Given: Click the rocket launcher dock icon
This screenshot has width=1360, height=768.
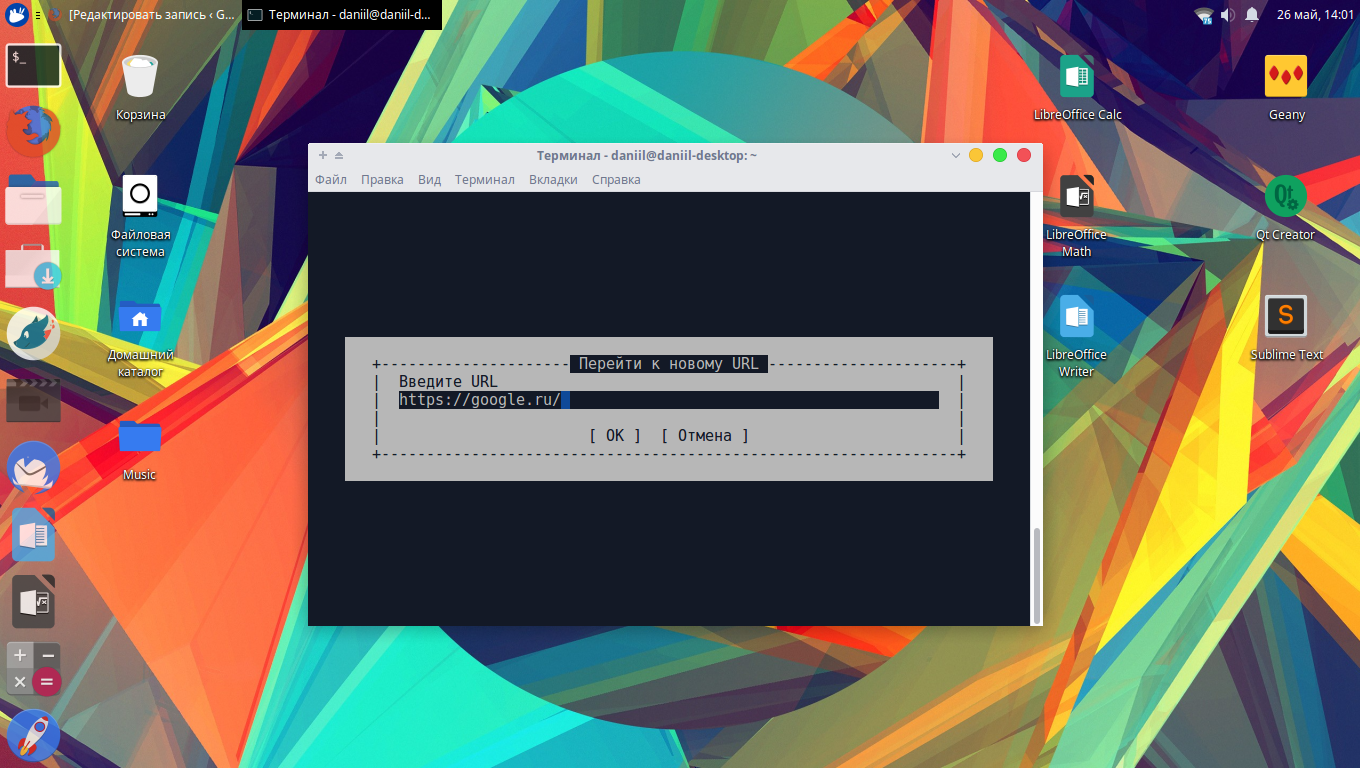Looking at the screenshot, I should pyautogui.click(x=34, y=735).
